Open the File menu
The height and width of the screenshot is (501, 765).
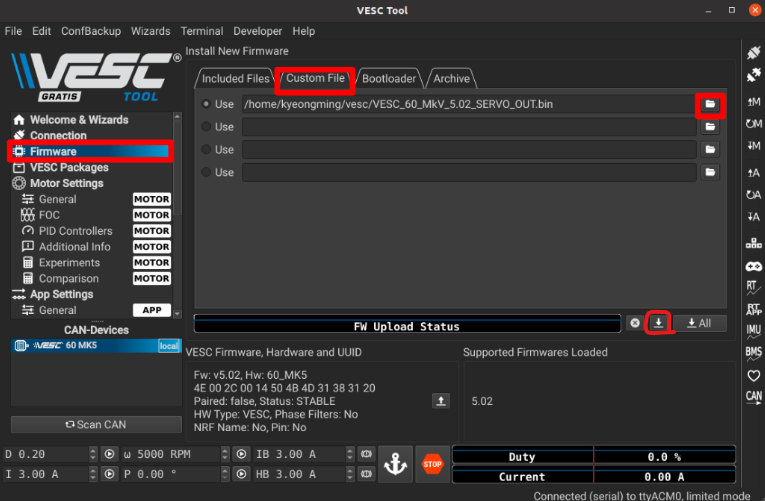click(x=13, y=31)
